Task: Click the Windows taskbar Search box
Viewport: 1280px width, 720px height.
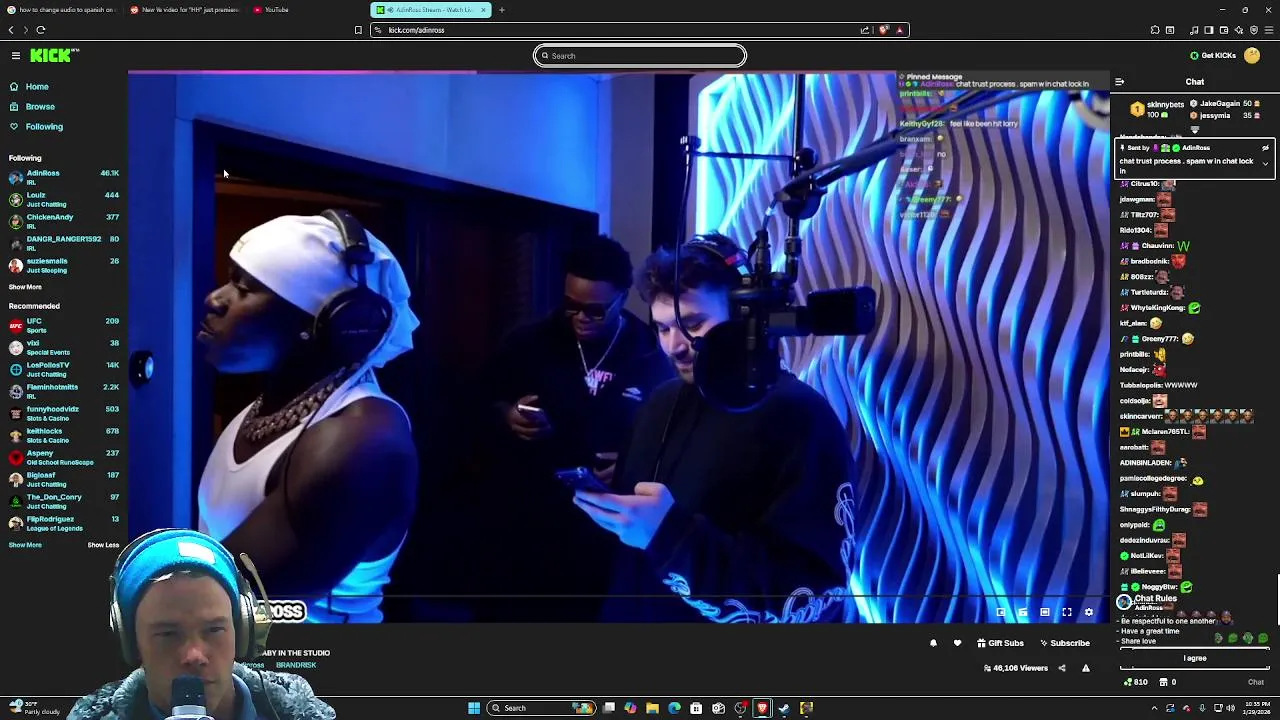Action: [x=542, y=708]
